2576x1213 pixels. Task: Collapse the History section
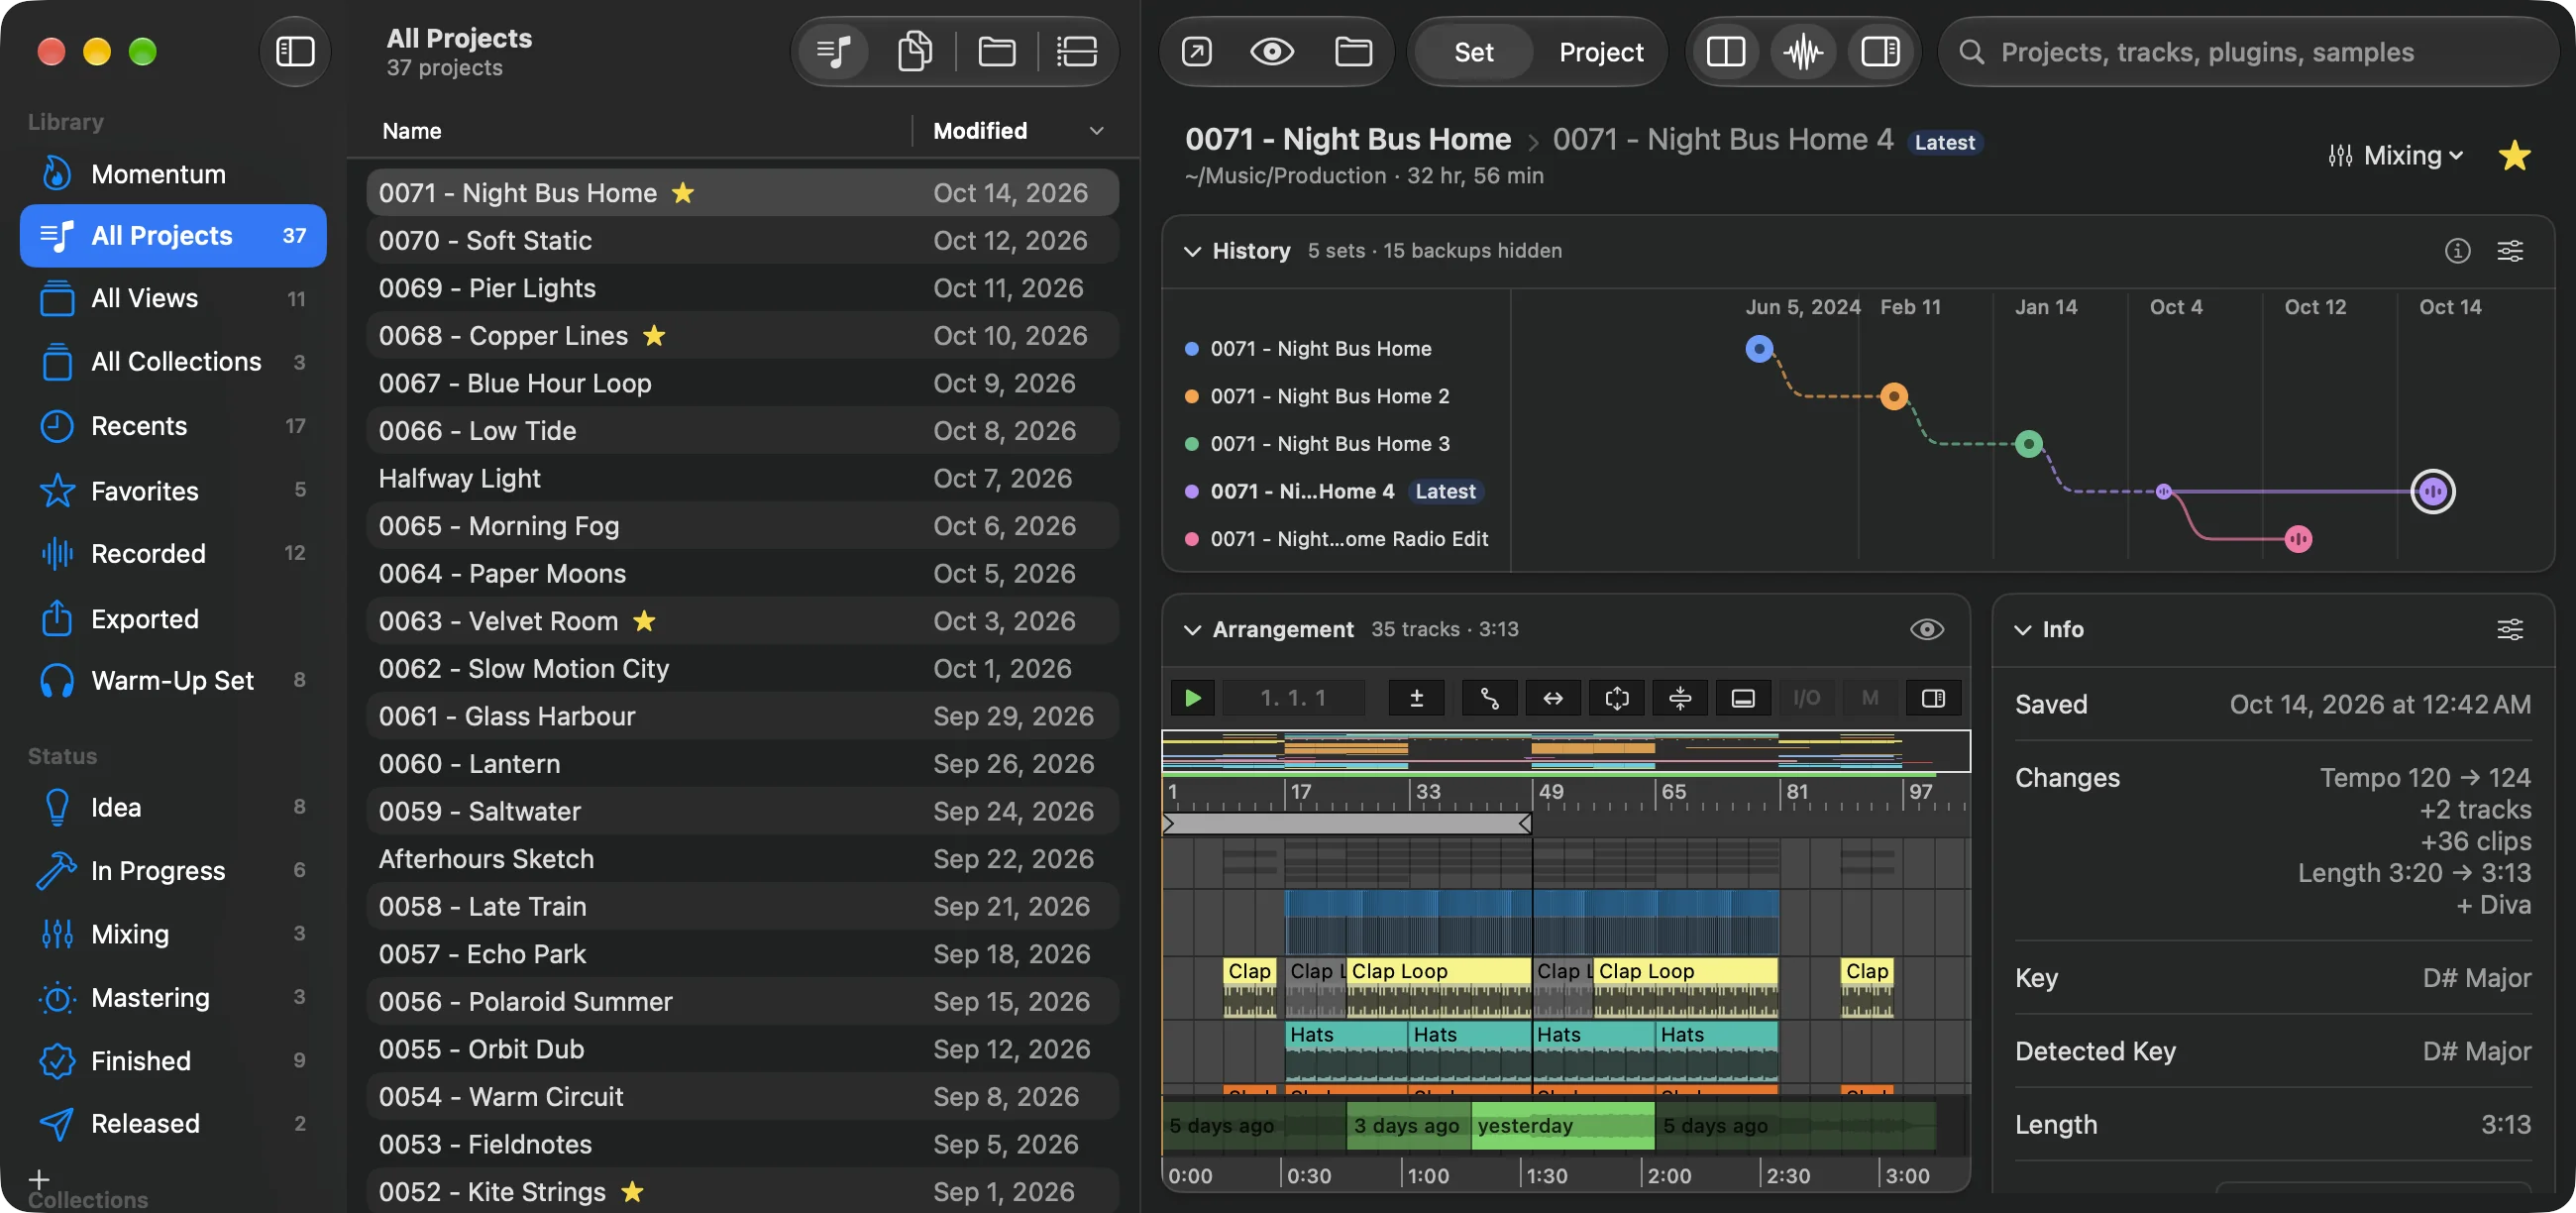pyautogui.click(x=1192, y=251)
